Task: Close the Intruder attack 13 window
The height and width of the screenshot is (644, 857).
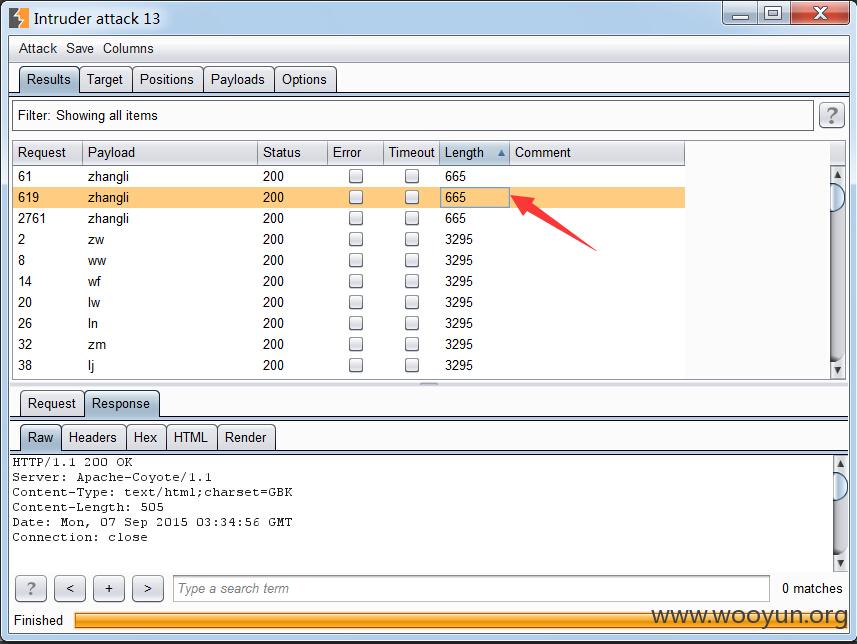Action: [819, 14]
